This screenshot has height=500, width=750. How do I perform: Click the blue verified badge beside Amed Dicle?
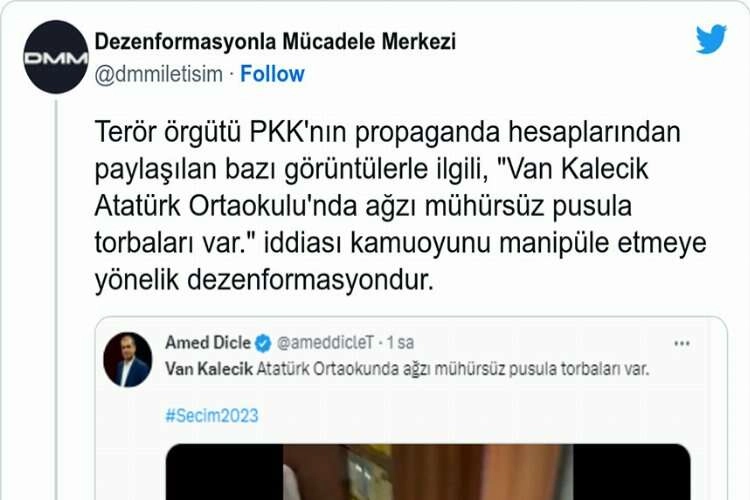(x=263, y=343)
